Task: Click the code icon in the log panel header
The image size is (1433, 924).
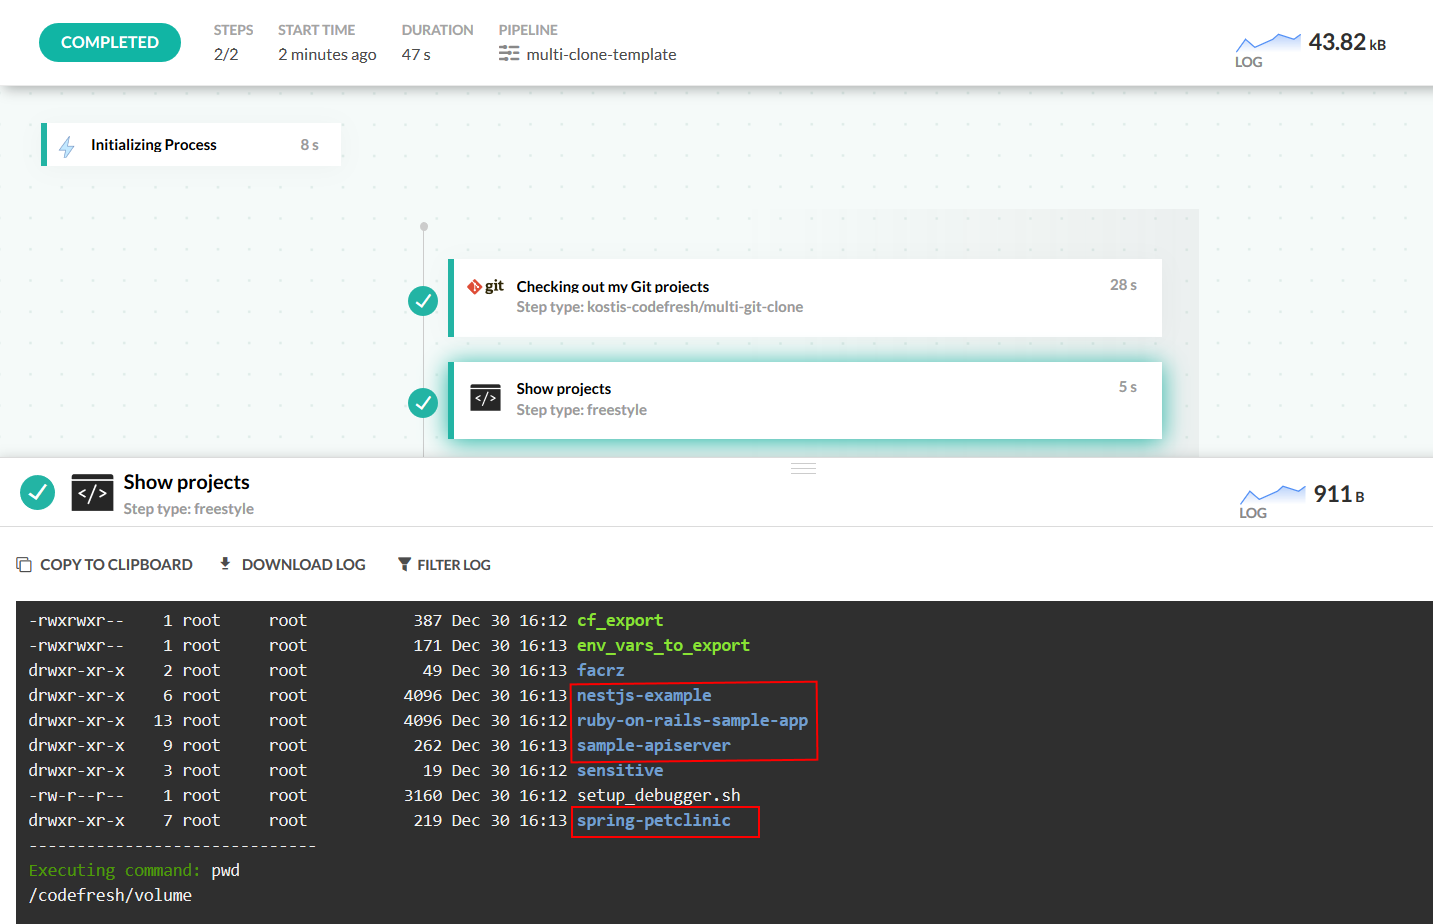Action: 92,493
